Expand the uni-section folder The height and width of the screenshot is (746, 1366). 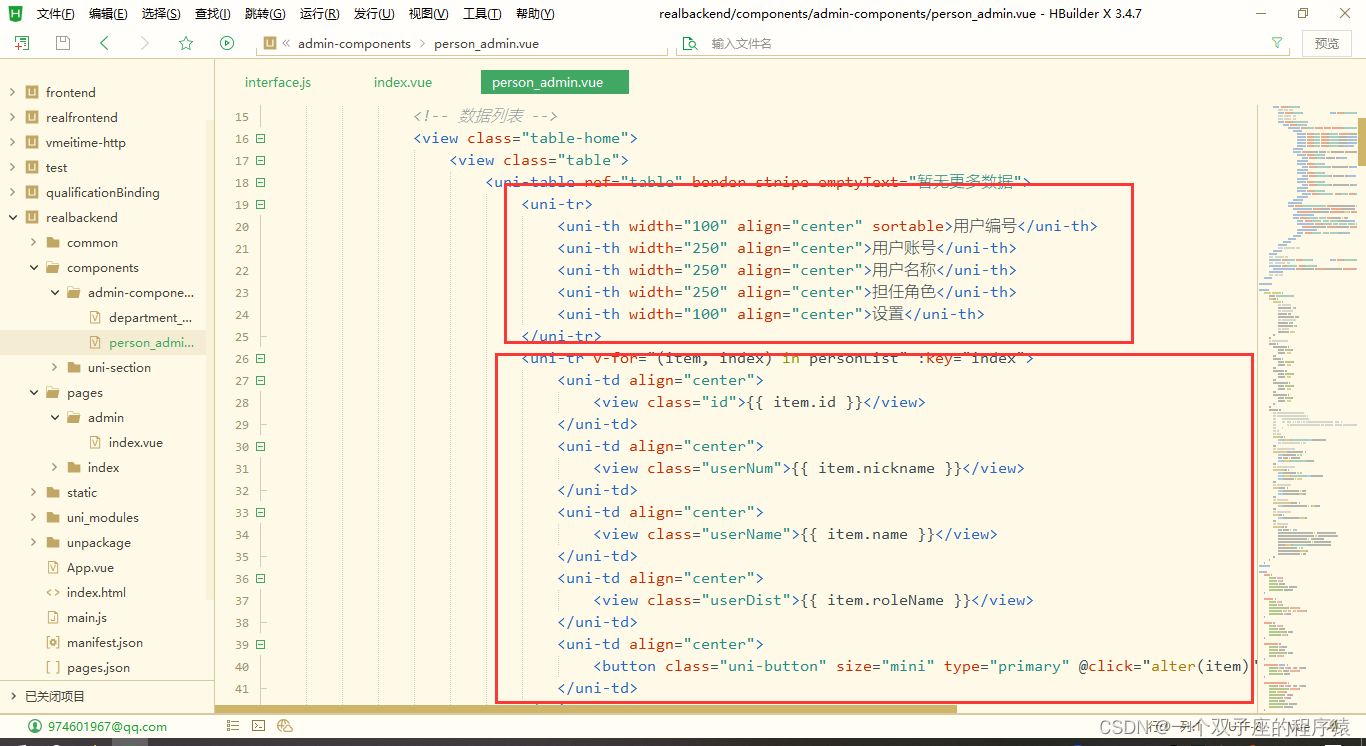click(x=55, y=367)
